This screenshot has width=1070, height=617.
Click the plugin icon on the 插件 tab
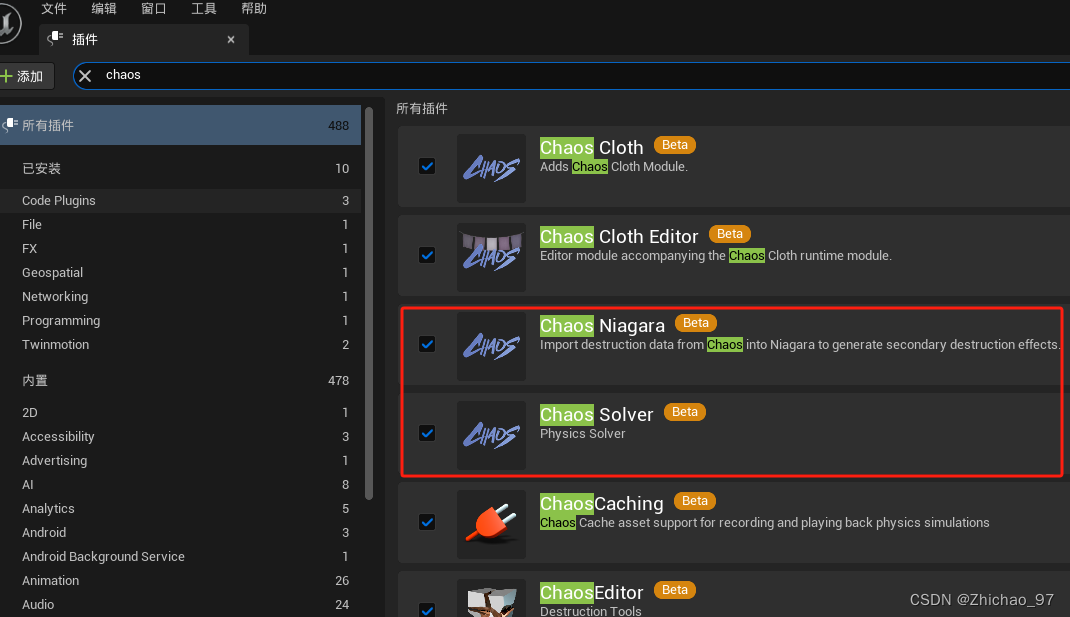tap(55, 39)
